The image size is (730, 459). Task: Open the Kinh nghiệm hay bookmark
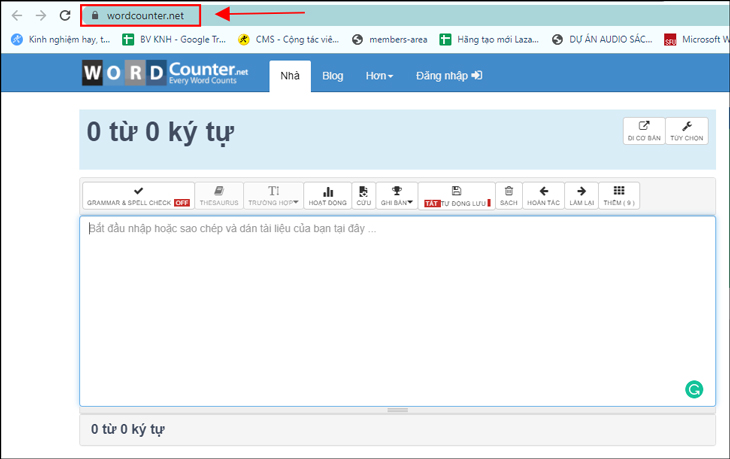61,40
